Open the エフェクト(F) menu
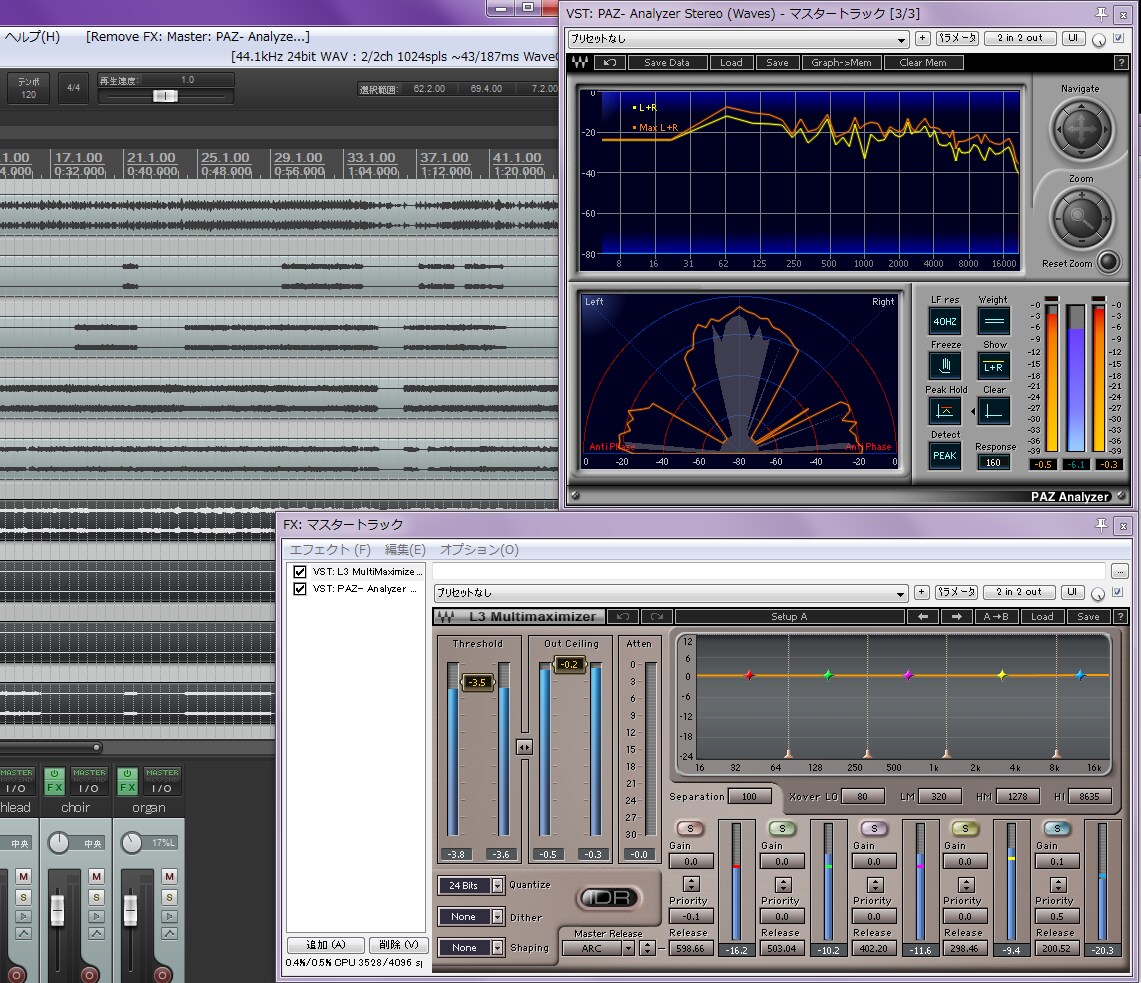 (330, 549)
